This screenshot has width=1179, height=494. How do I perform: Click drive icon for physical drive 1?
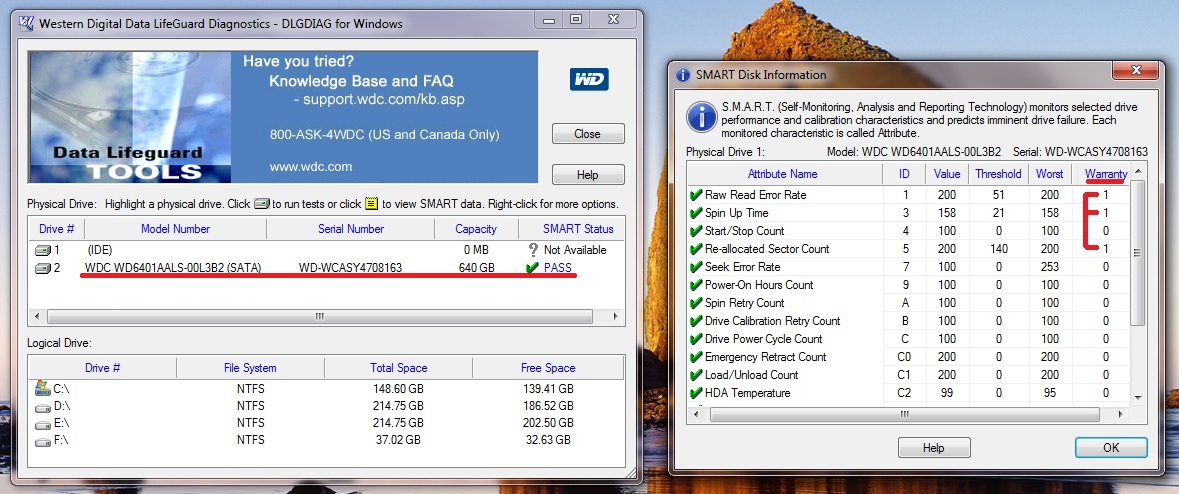point(43,250)
